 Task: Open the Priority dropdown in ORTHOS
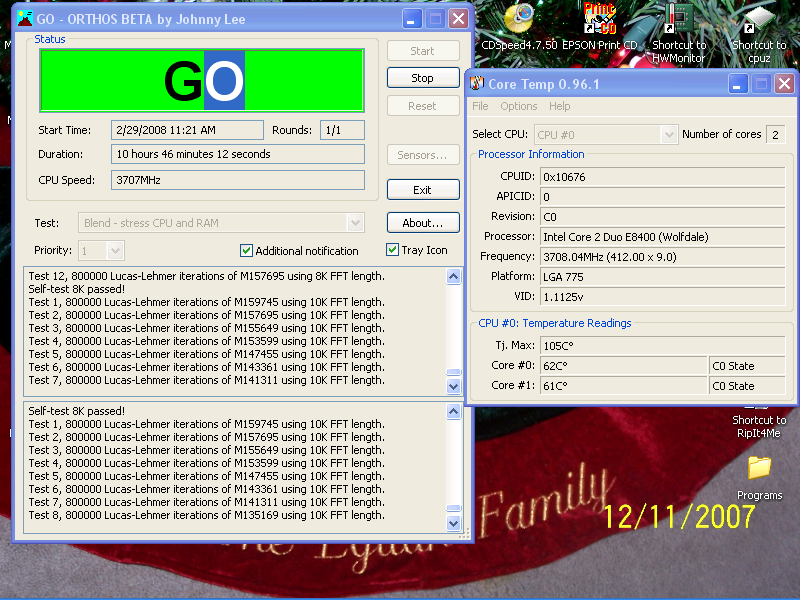[x=115, y=251]
